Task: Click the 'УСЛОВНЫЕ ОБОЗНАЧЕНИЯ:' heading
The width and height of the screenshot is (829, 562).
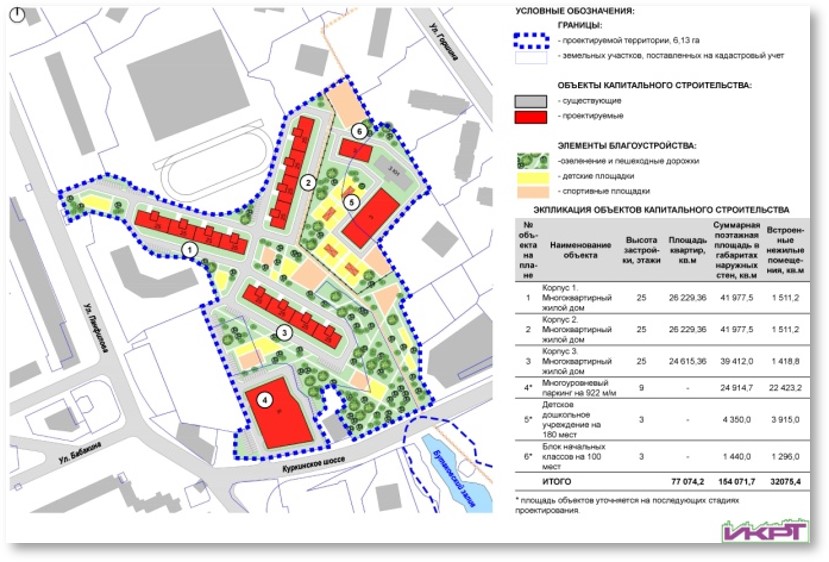Action: (x=575, y=11)
